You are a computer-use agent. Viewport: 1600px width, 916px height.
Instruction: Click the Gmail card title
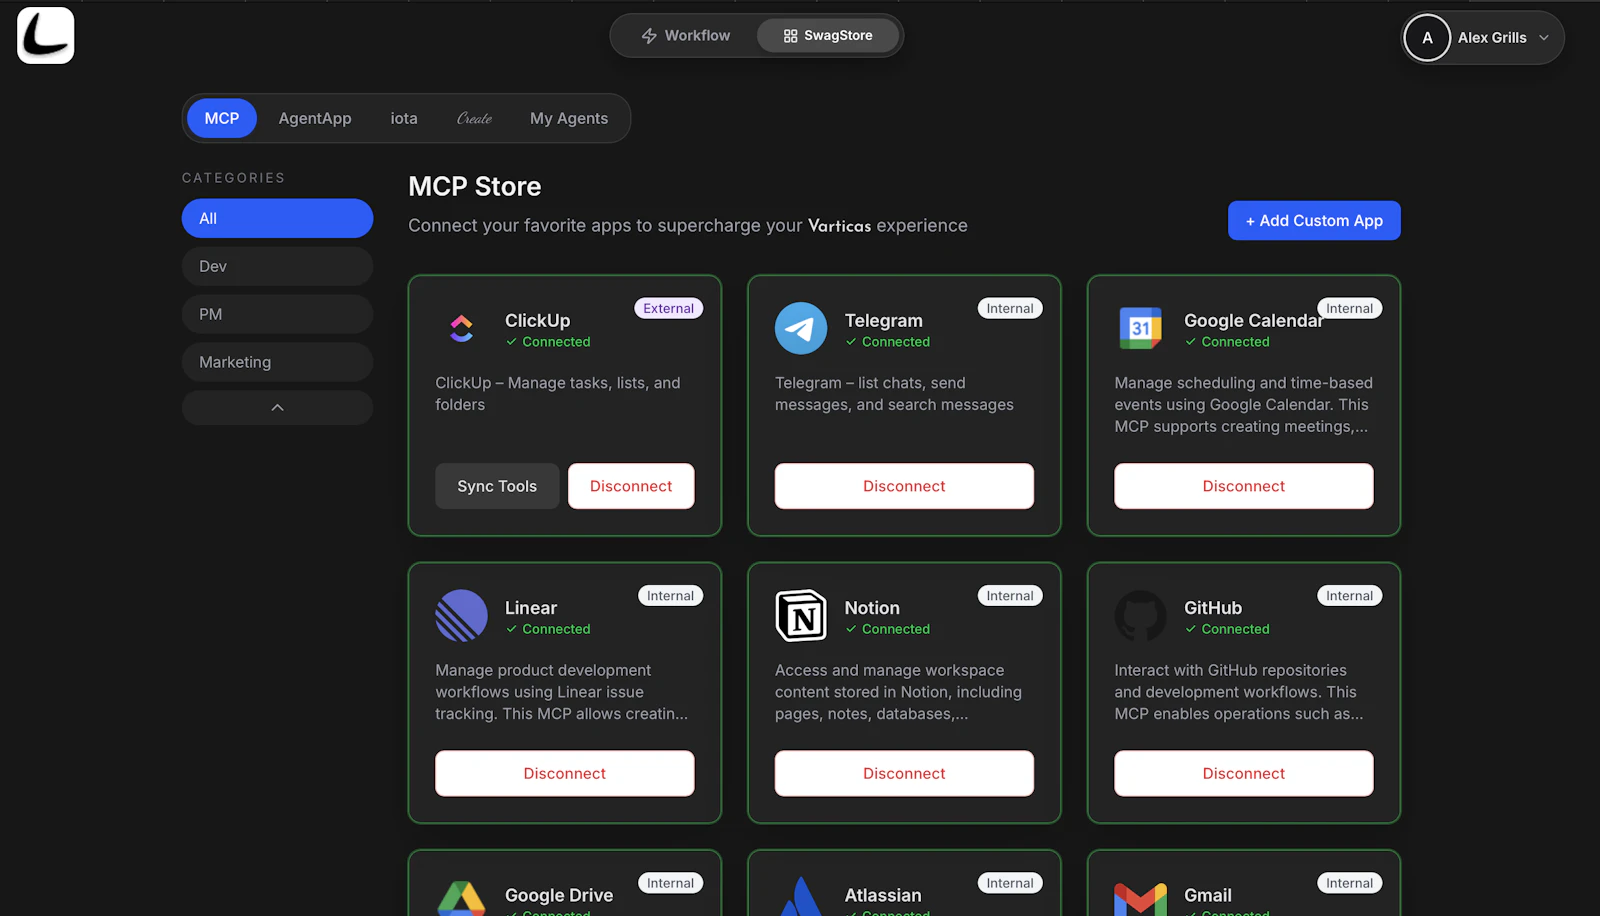click(x=1208, y=895)
